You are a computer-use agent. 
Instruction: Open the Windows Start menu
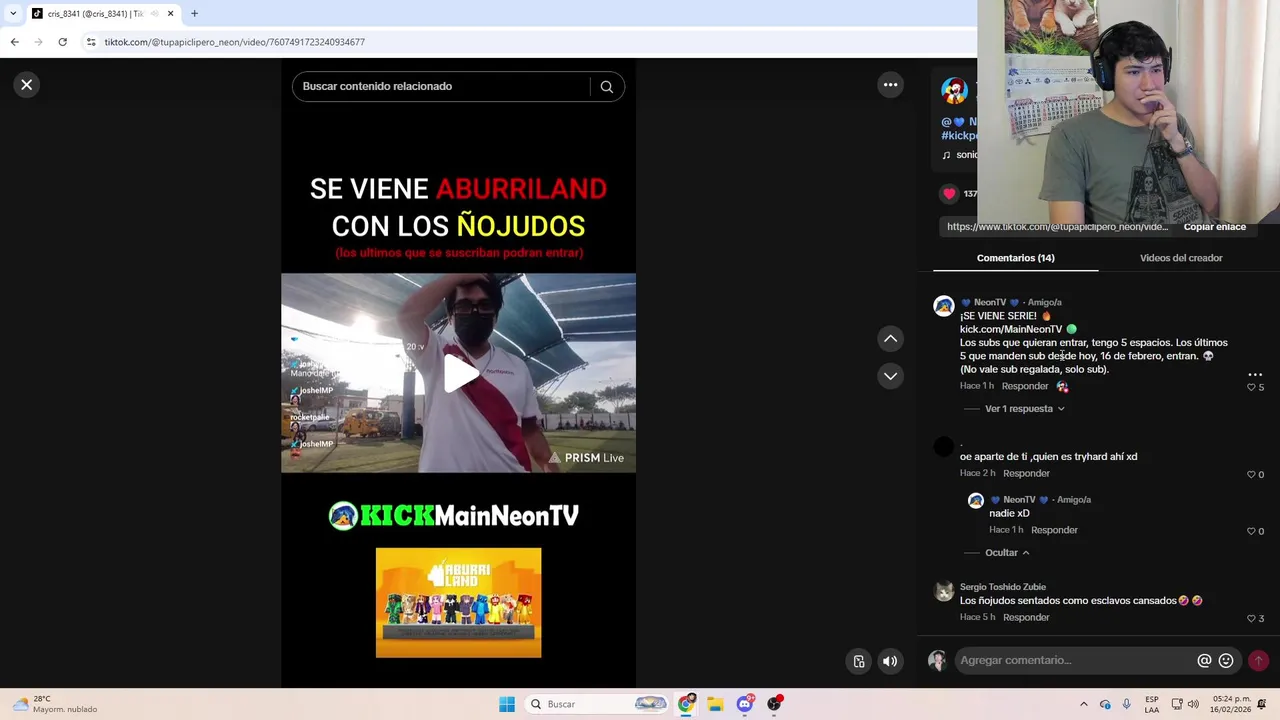507,704
